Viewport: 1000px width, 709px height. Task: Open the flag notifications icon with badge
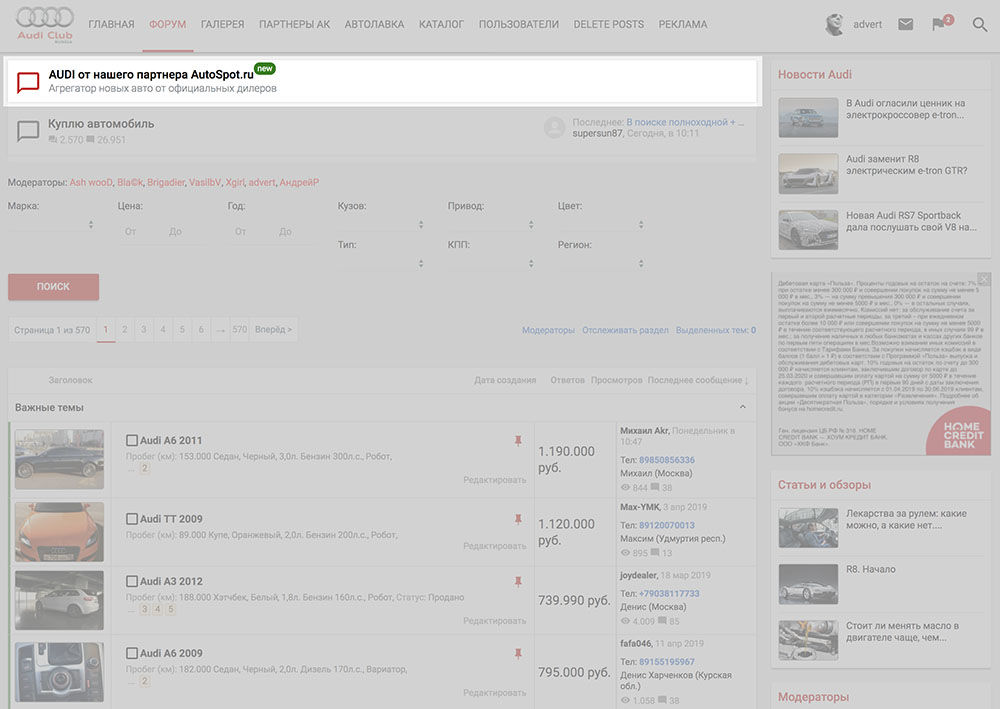941,24
